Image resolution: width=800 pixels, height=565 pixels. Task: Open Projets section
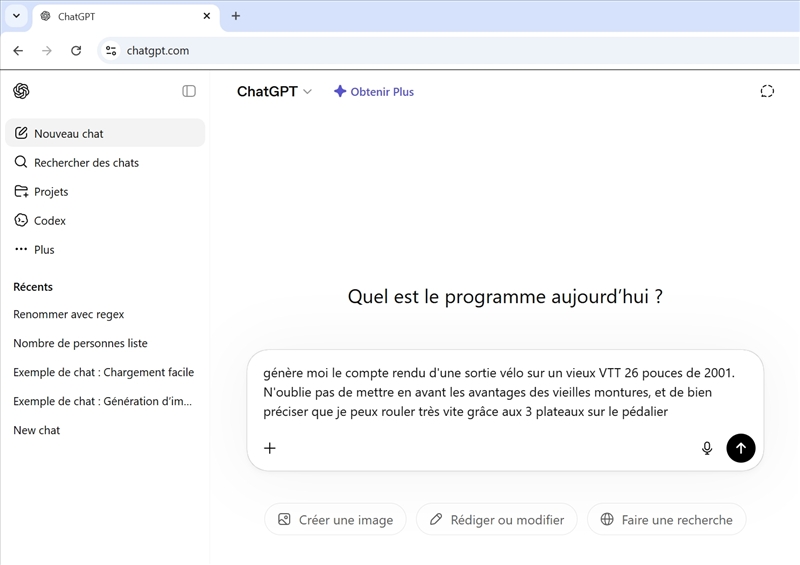click(x=105, y=191)
